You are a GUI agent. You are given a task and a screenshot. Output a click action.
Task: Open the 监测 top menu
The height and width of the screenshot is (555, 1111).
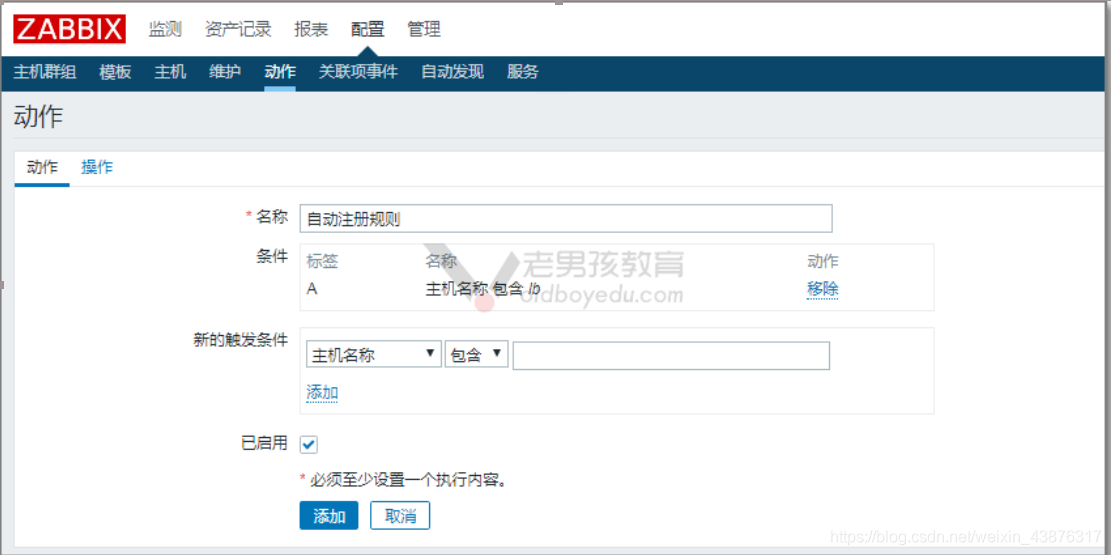165,29
